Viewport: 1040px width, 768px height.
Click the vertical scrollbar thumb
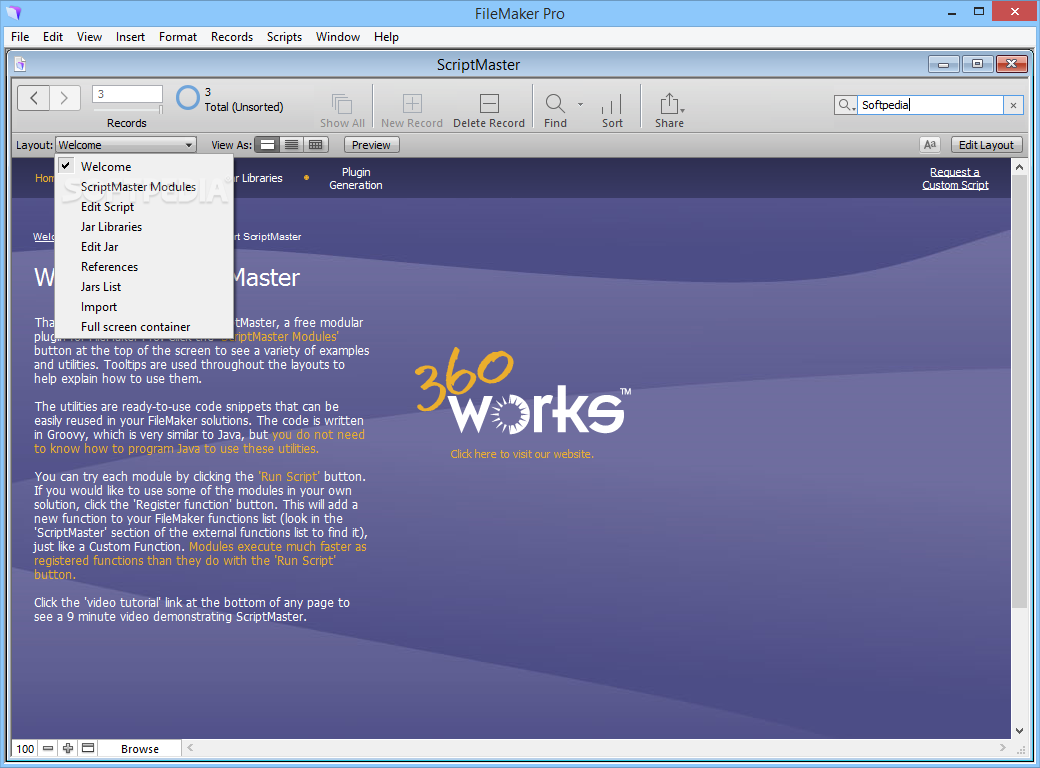(1019, 393)
